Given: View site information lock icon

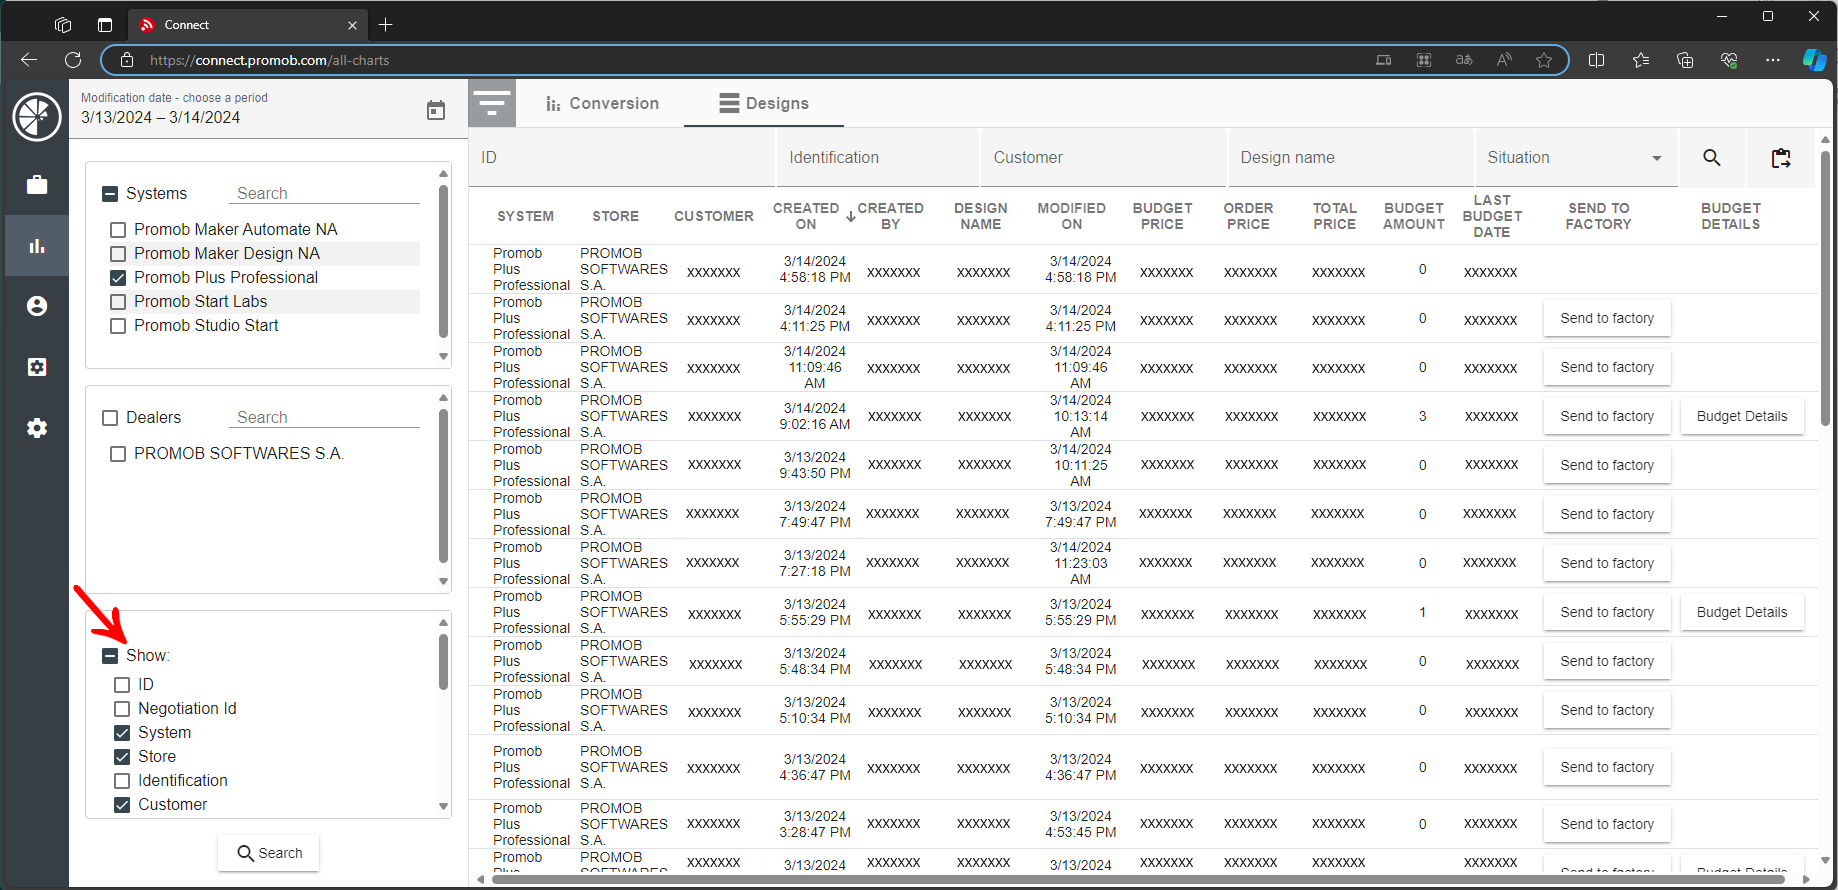Looking at the screenshot, I should point(127,60).
